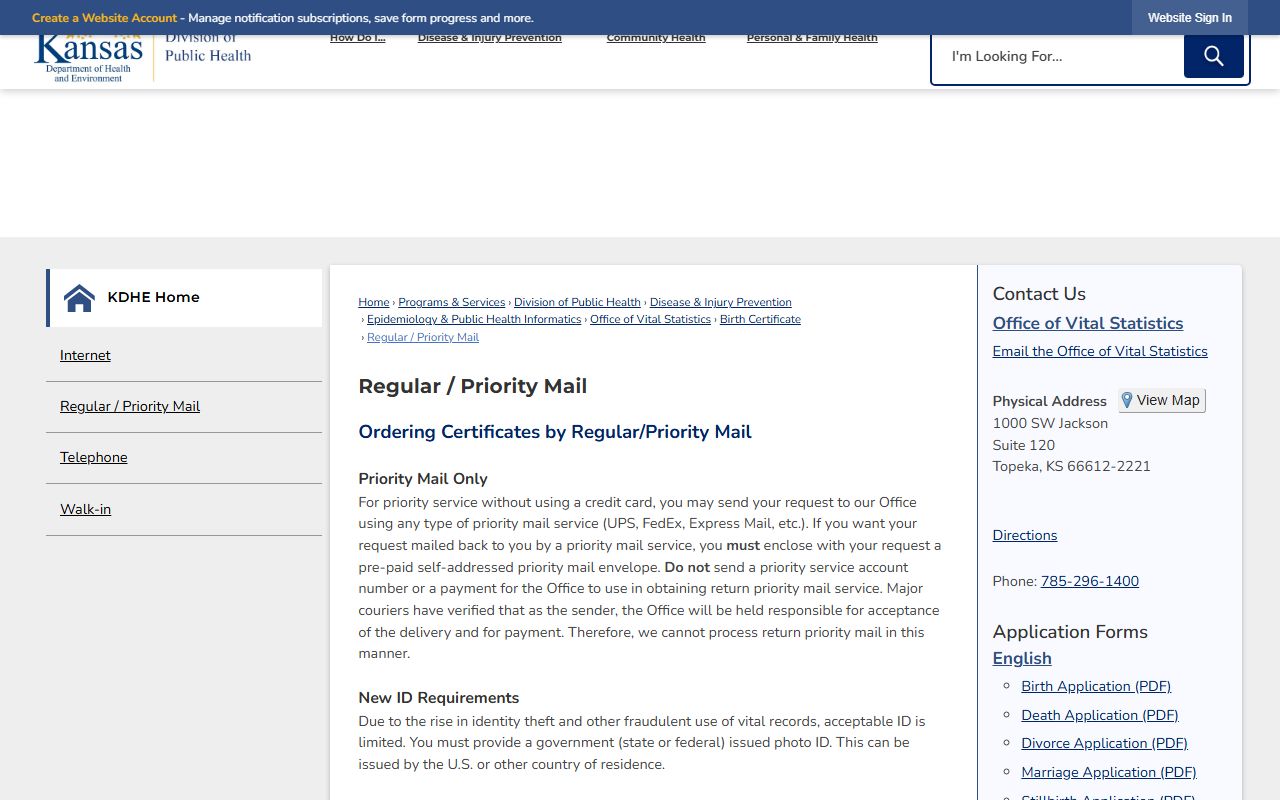
Task: Click the 'Application Forms' heading
Action: pos(1070,632)
